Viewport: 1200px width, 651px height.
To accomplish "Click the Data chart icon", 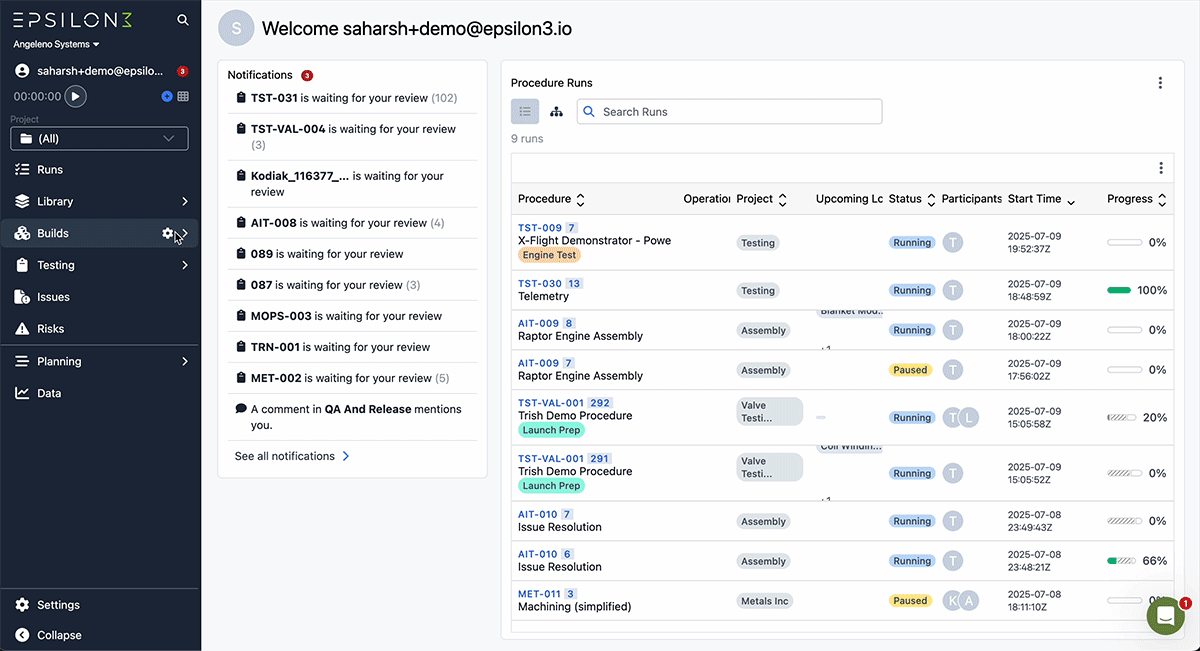I will (22, 393).
